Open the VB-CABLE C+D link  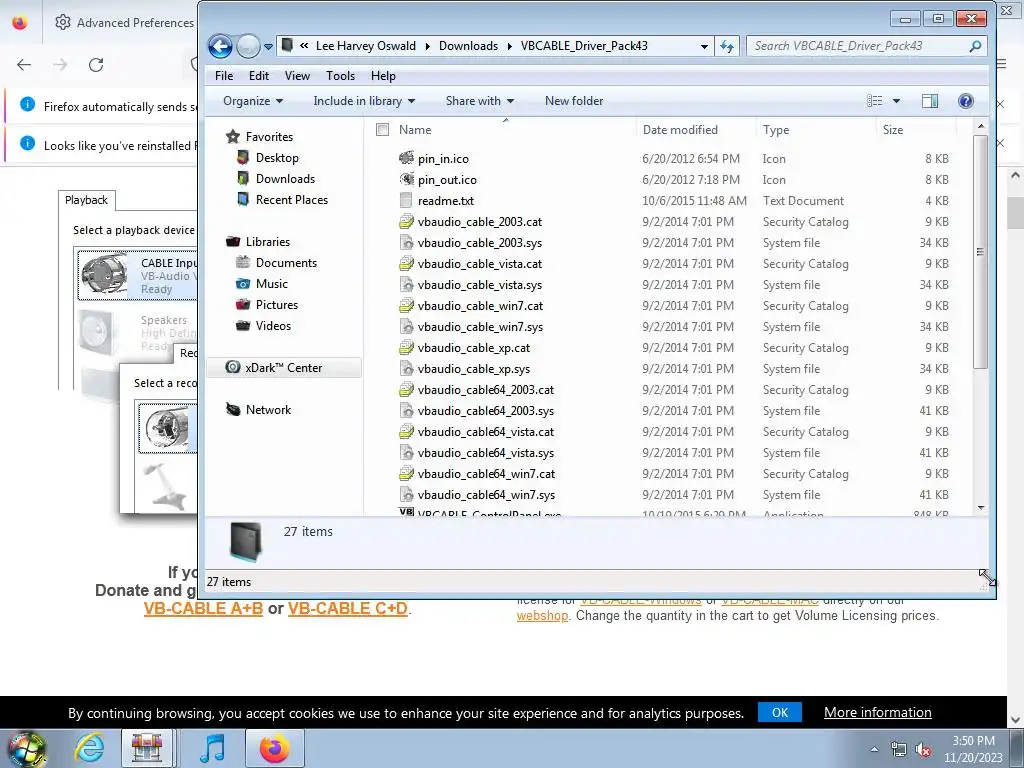pos(347,609)
